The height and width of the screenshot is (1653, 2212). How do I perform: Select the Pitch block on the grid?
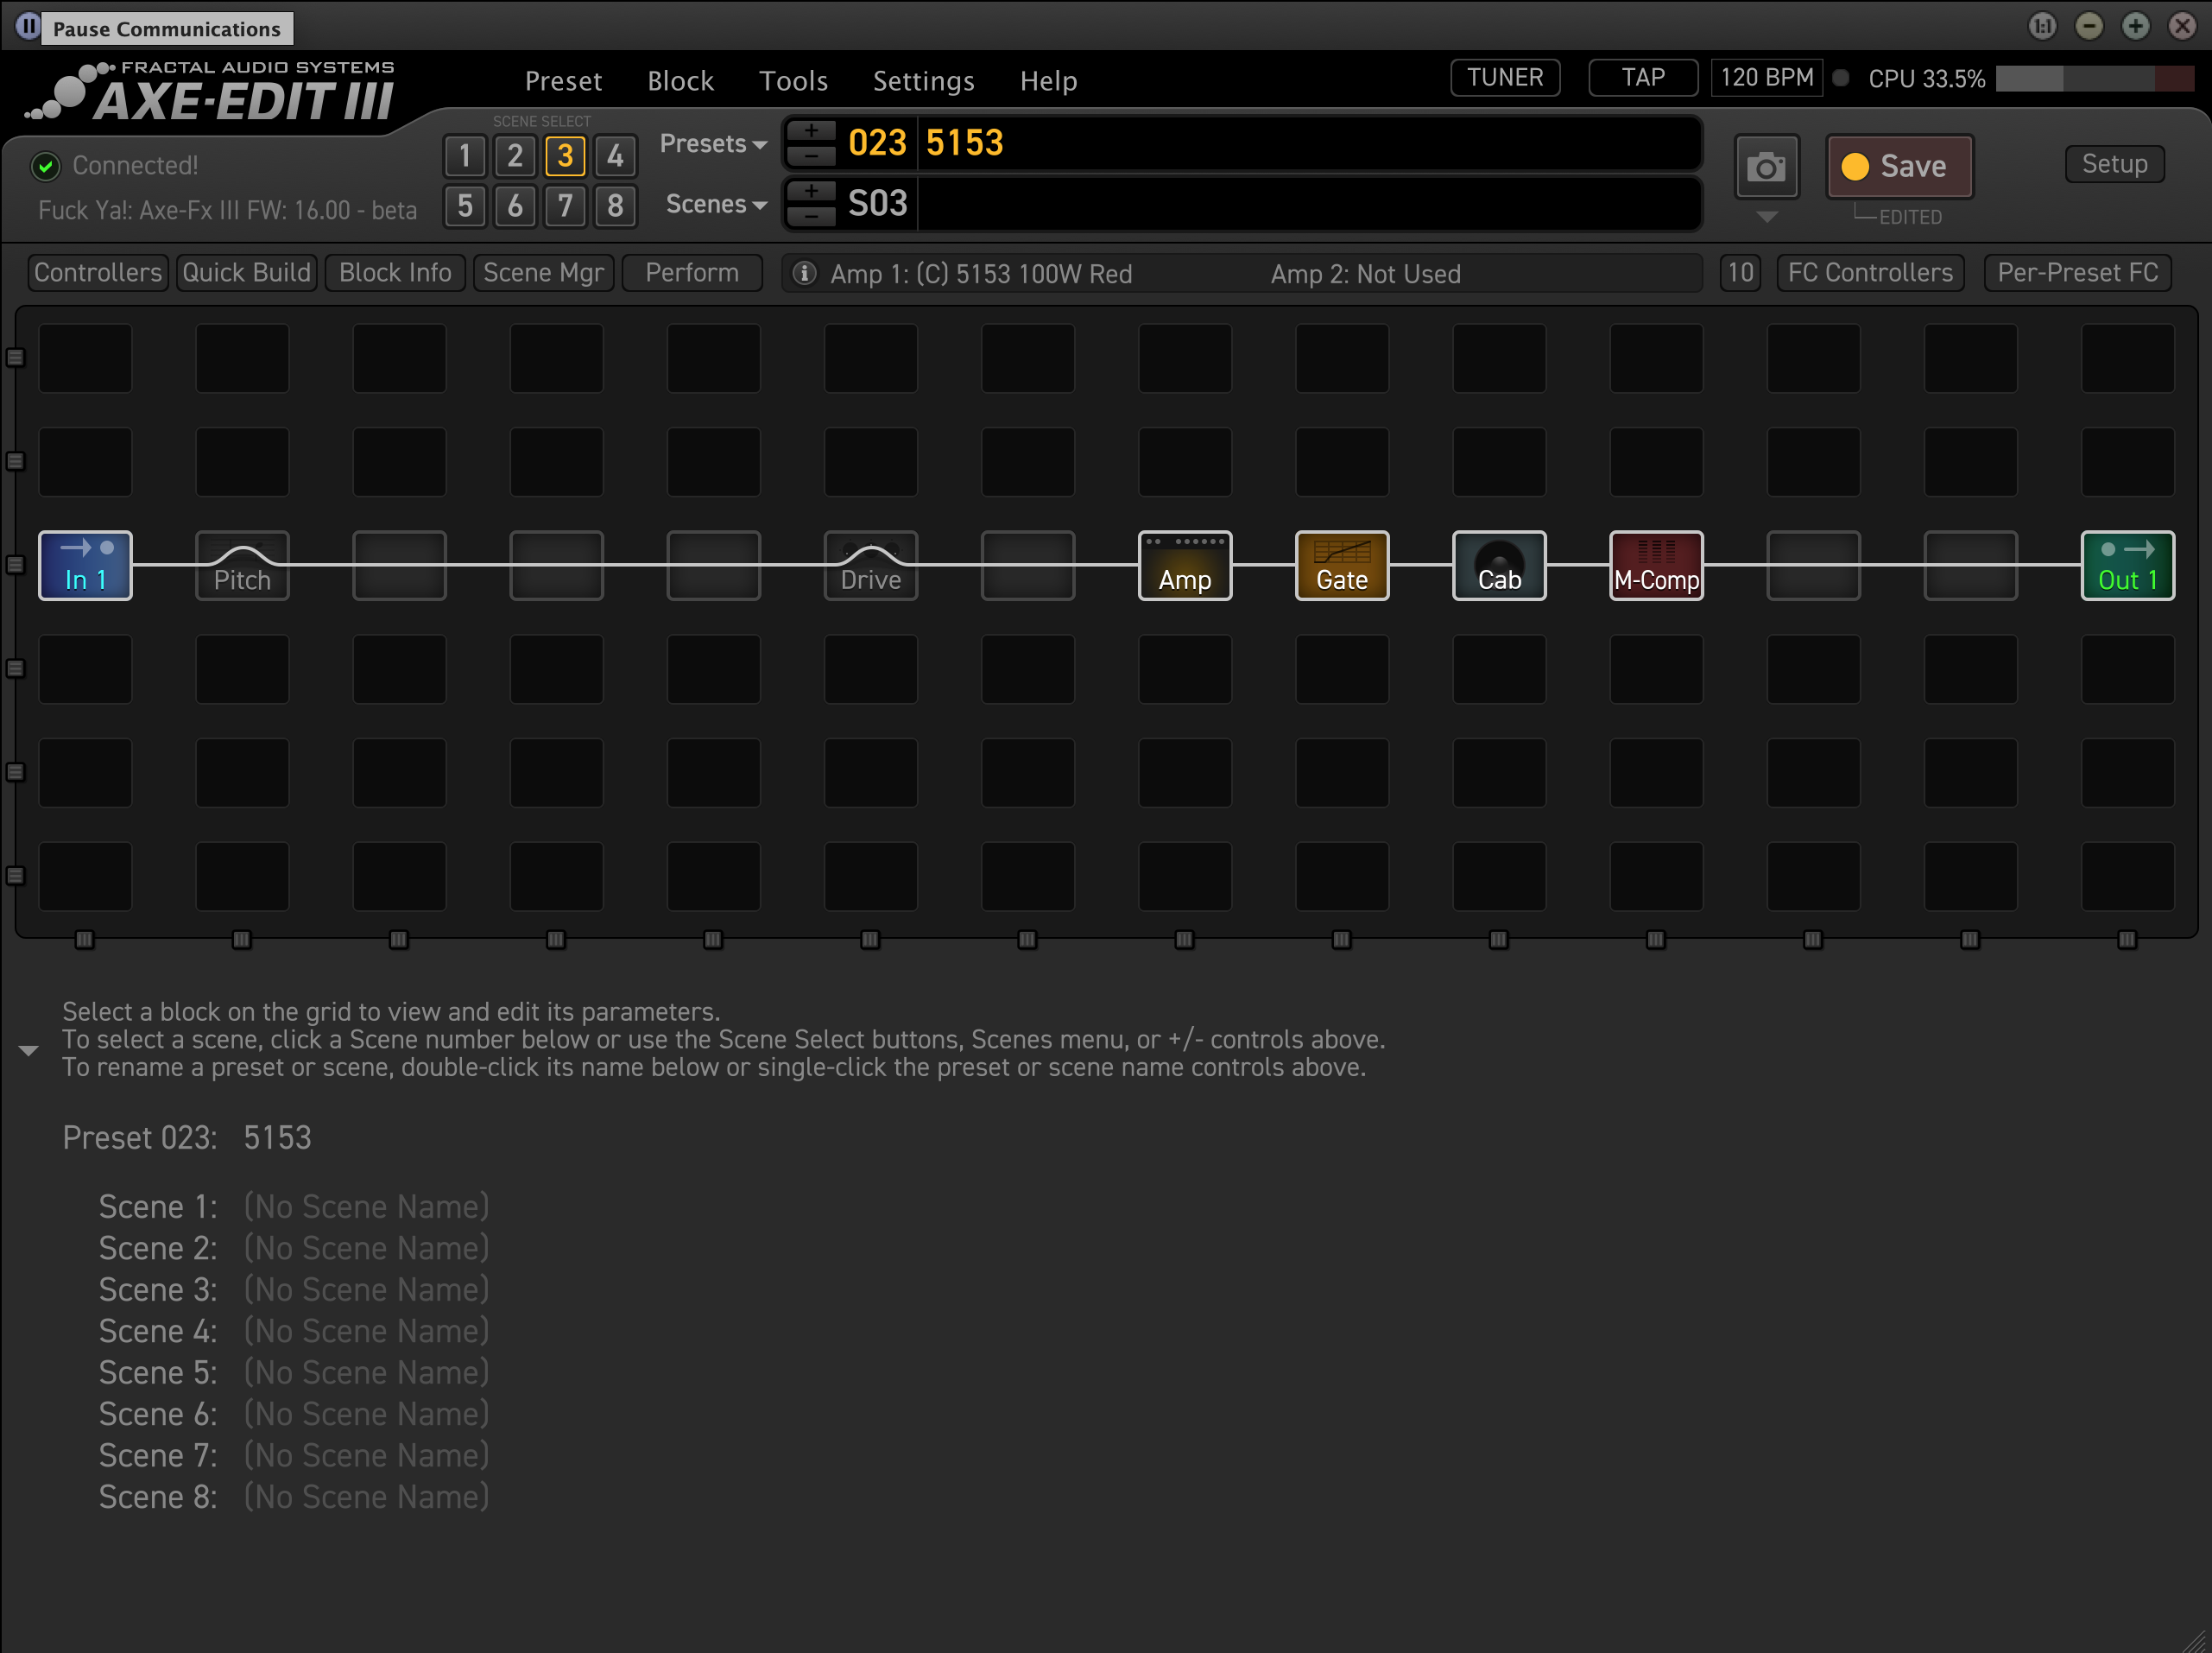tap(242, 565)
